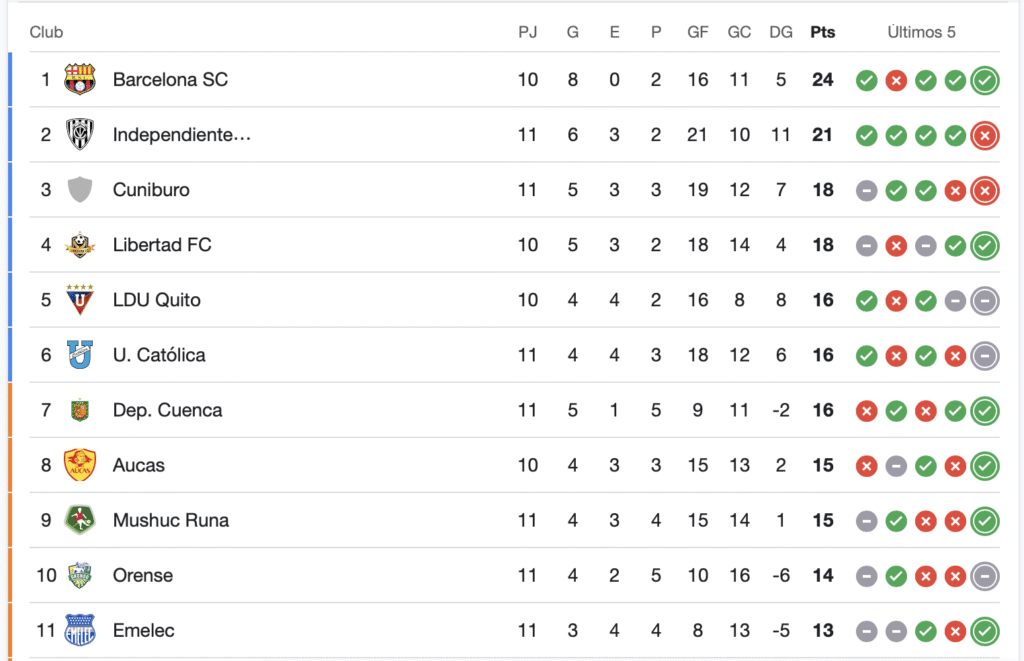Click Independiente's latest loss result icon

[984, 135]
